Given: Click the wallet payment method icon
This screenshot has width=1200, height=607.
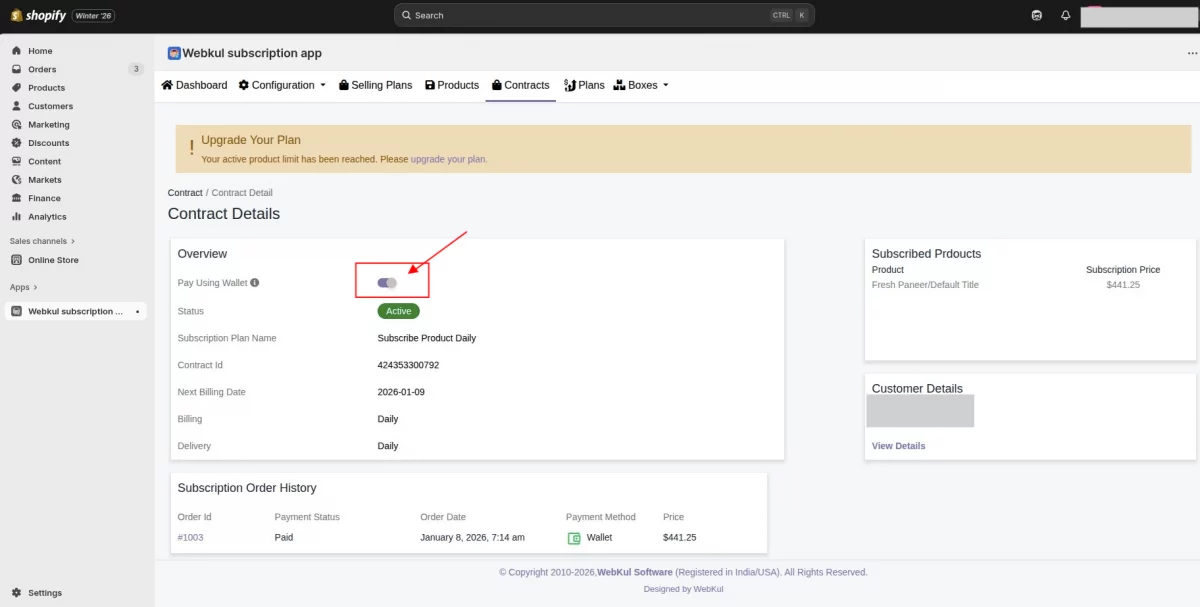Looking at the screenshot, I should click(574, 538).
